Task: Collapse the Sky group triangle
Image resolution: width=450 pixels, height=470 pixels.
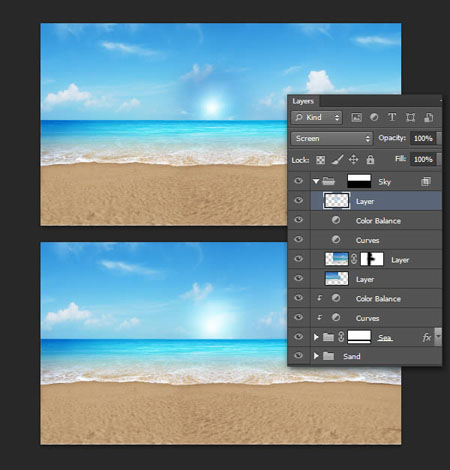Action: tap(316, 182)
